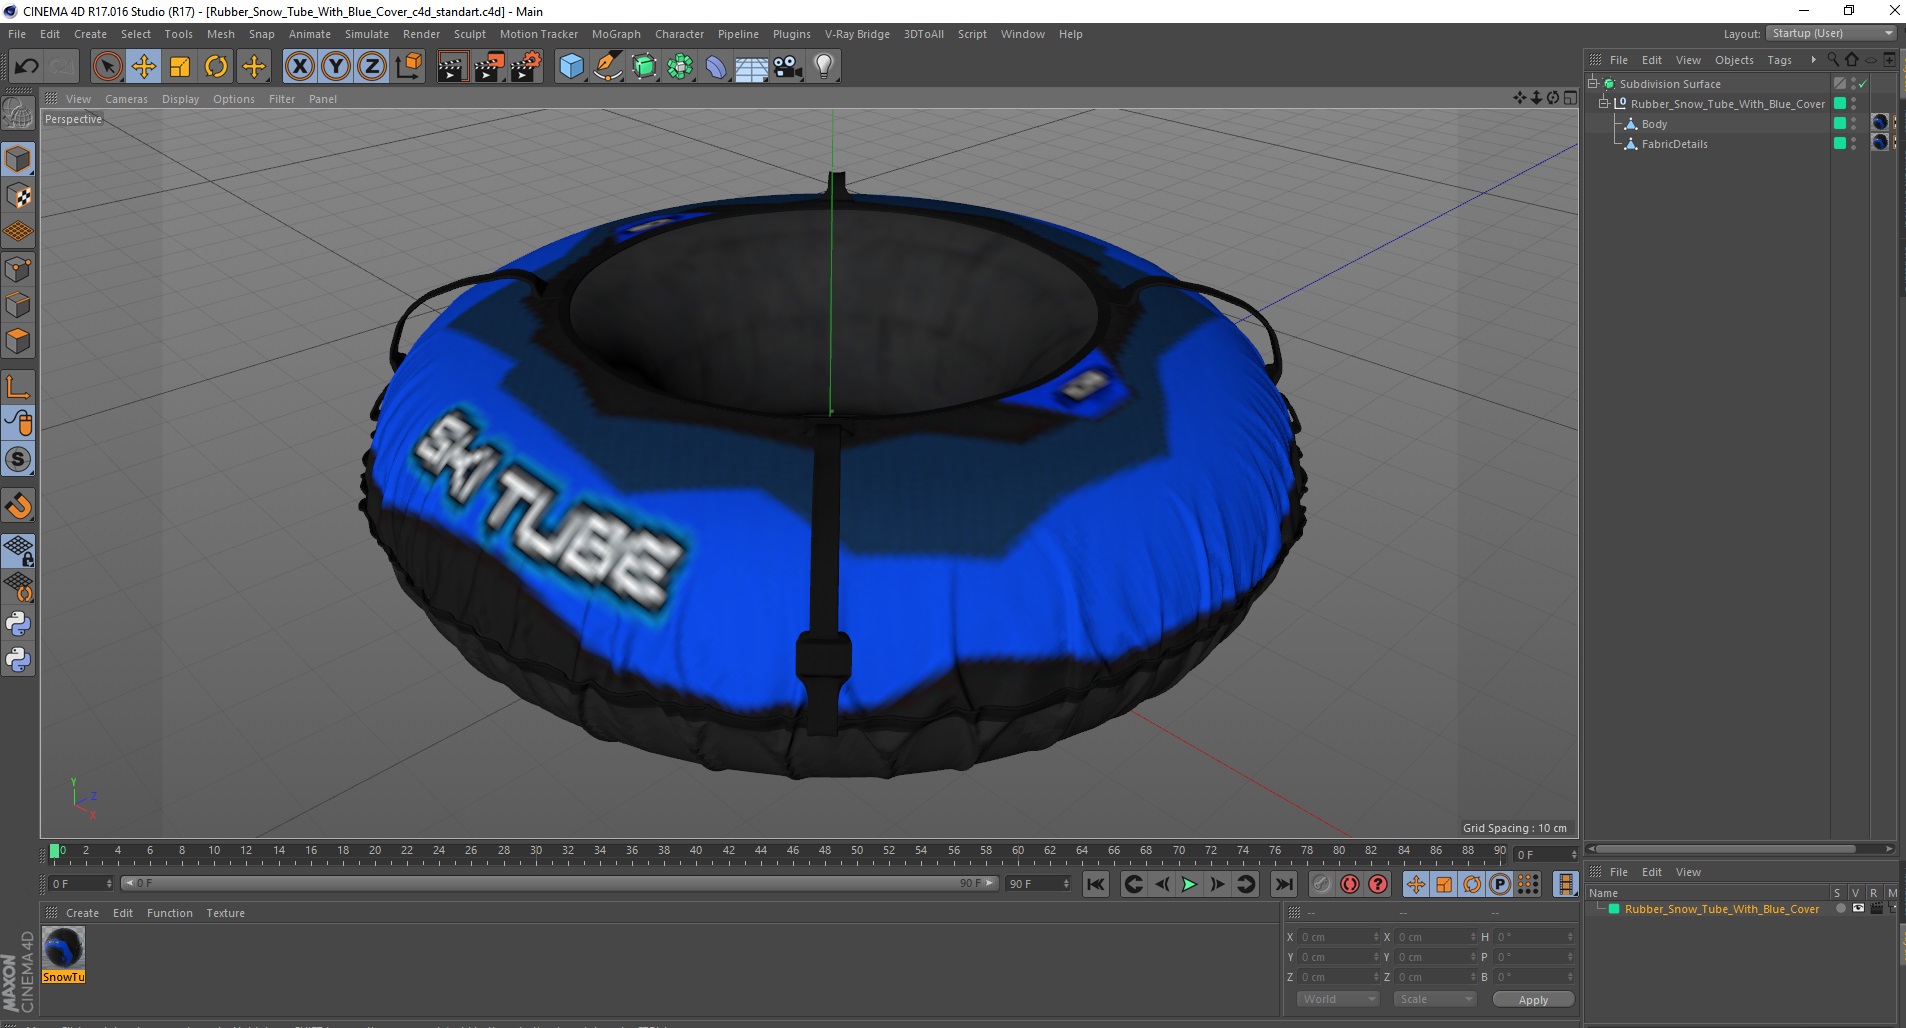Add a camera object

pos(788,67)
